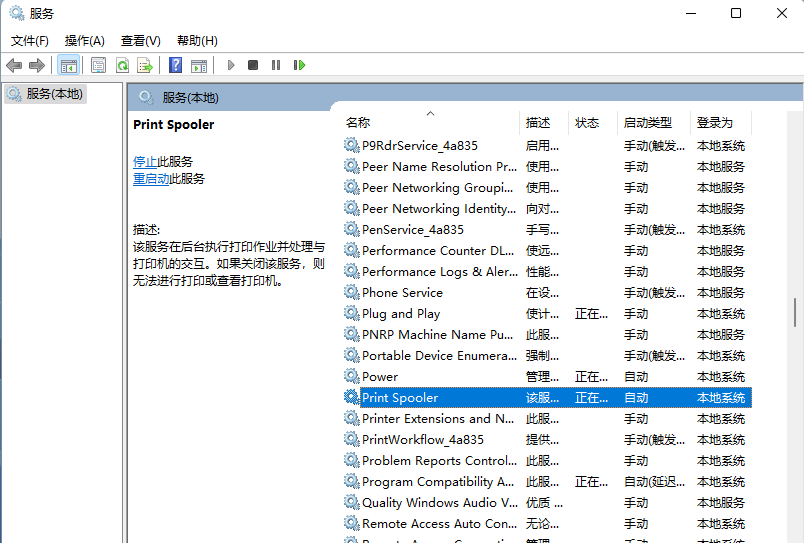
Task: Click the gear icon beside Remote Access Auto Con...
Action: (351, 524)
